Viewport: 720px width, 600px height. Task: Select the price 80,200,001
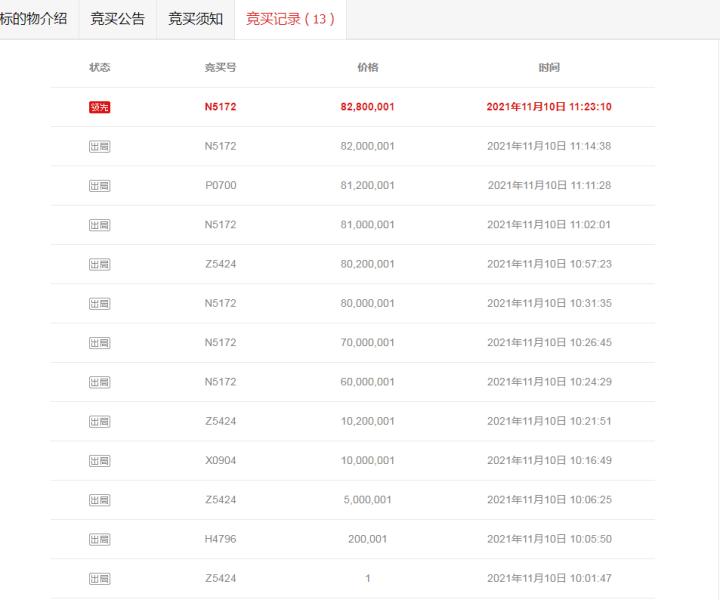(367, 264)
